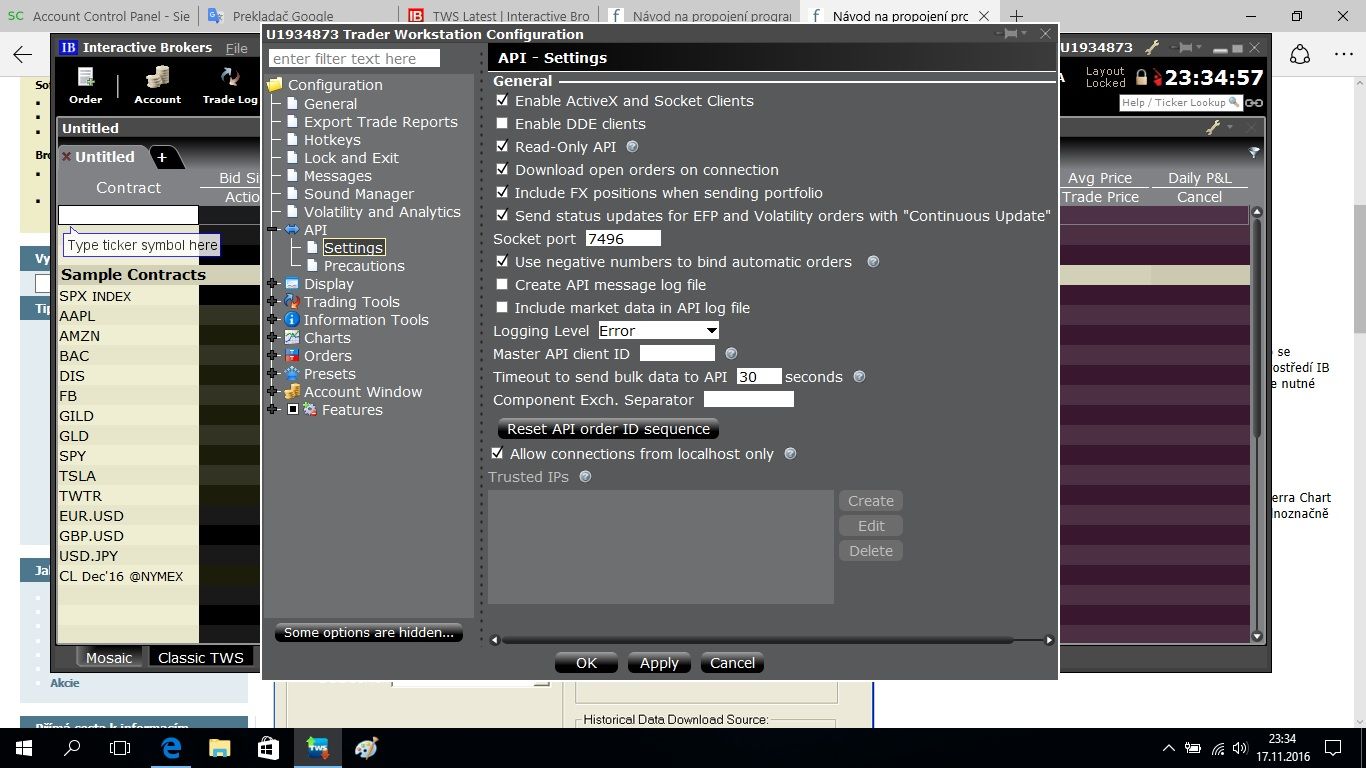Screen dimensions: 1366x768
Task: Expand the Orders tree node
Action: [x=272, y=356]
